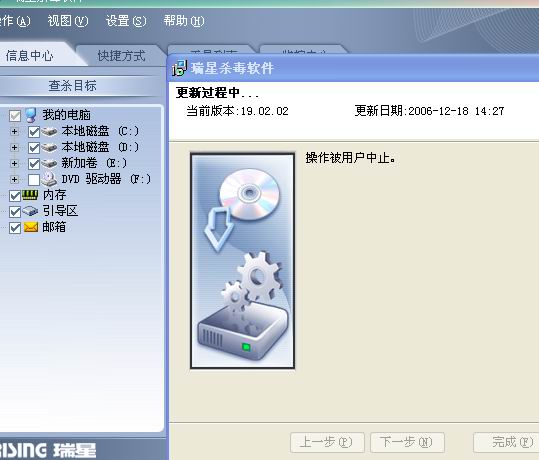Click the memory chip icon
The height and width of the screenshot is (460, 539).
point(30,195)
